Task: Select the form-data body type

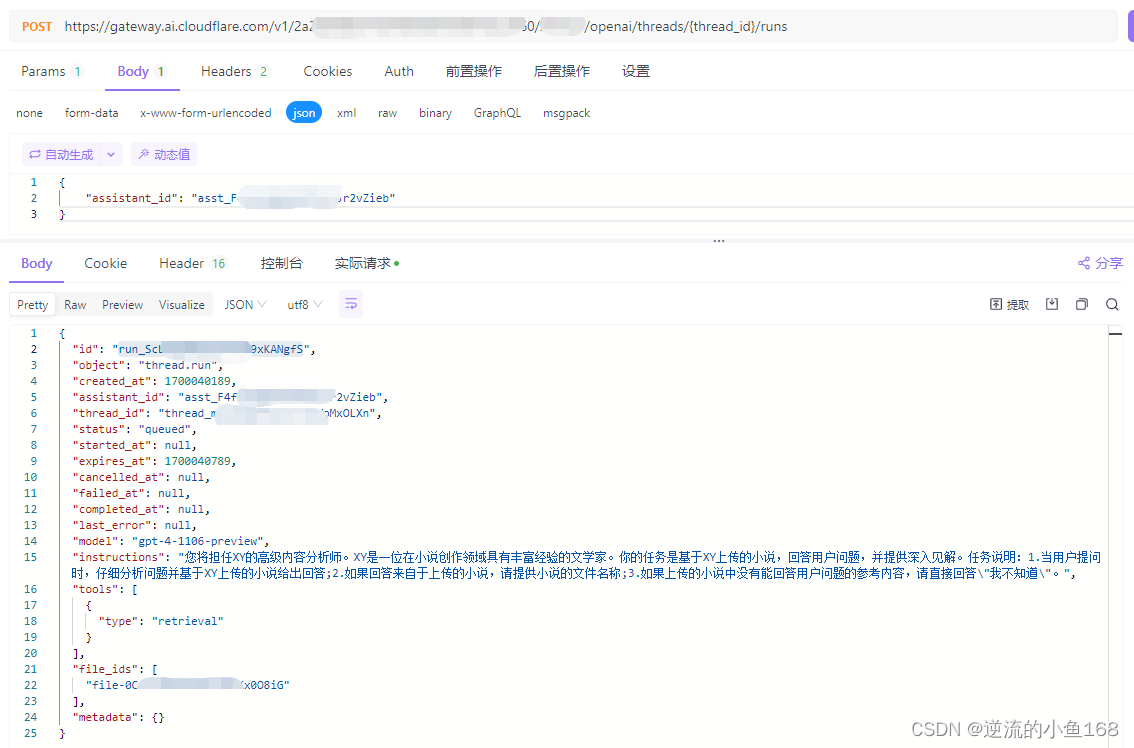Action: [91, 113]
